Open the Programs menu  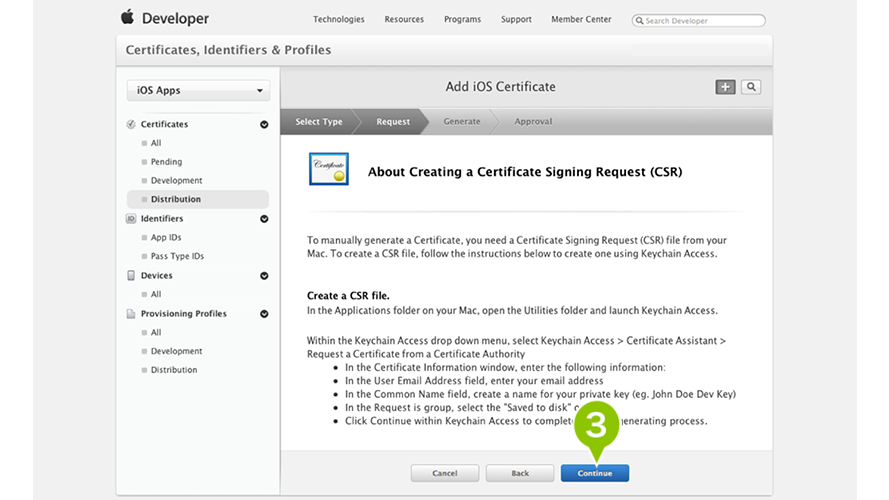click(462, 19)
